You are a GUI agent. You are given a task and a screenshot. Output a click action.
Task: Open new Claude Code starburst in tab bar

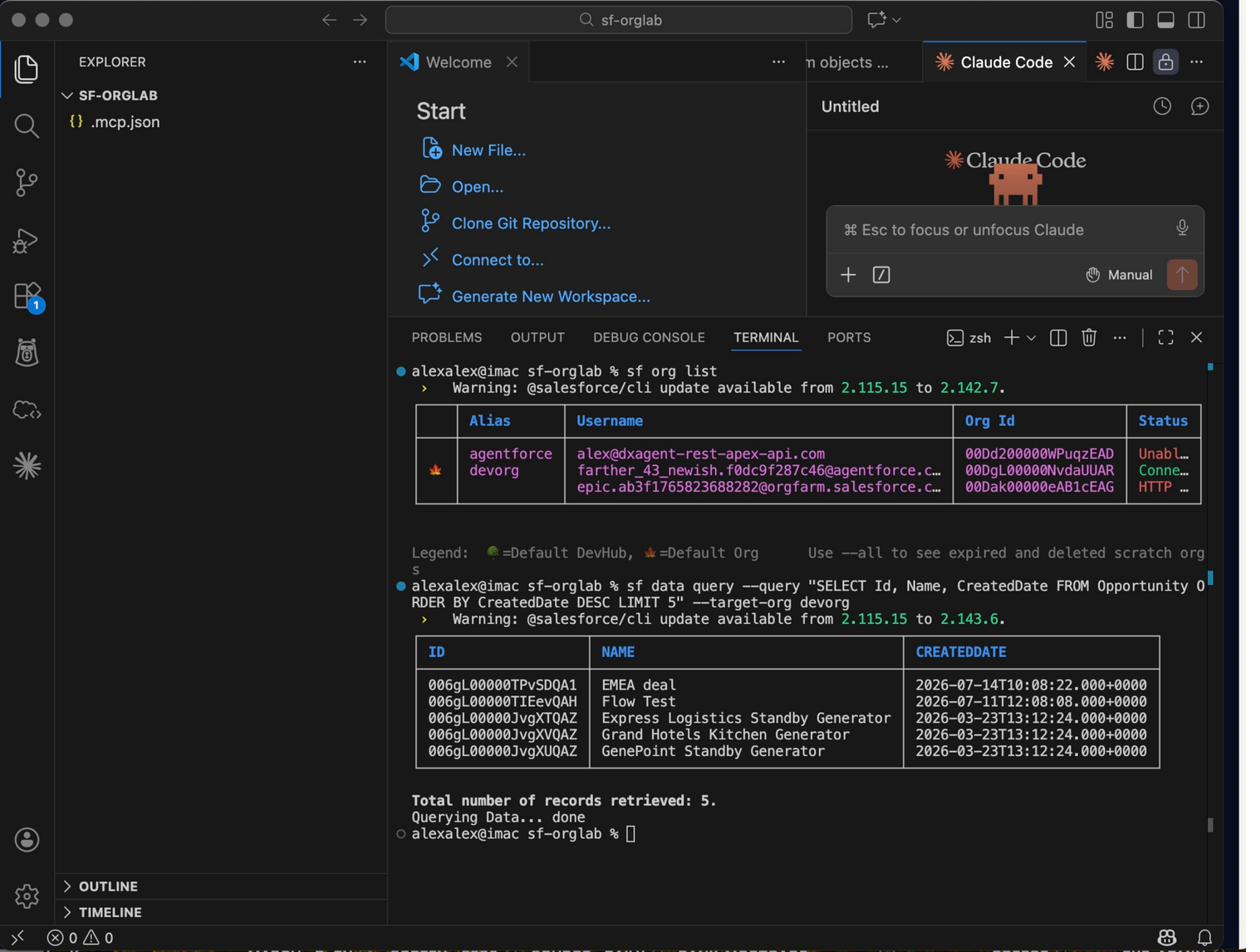pos(1104,62)
